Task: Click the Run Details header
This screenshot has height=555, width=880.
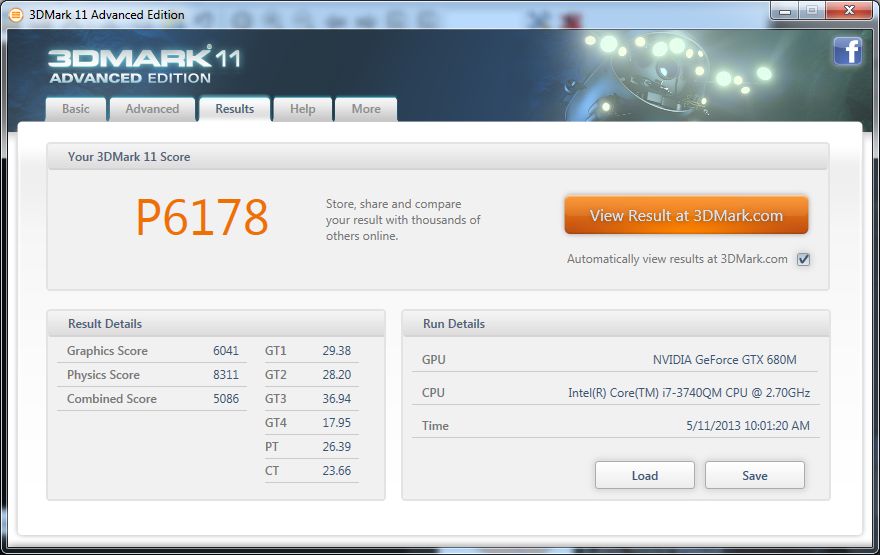Action: tap(453, 324)
